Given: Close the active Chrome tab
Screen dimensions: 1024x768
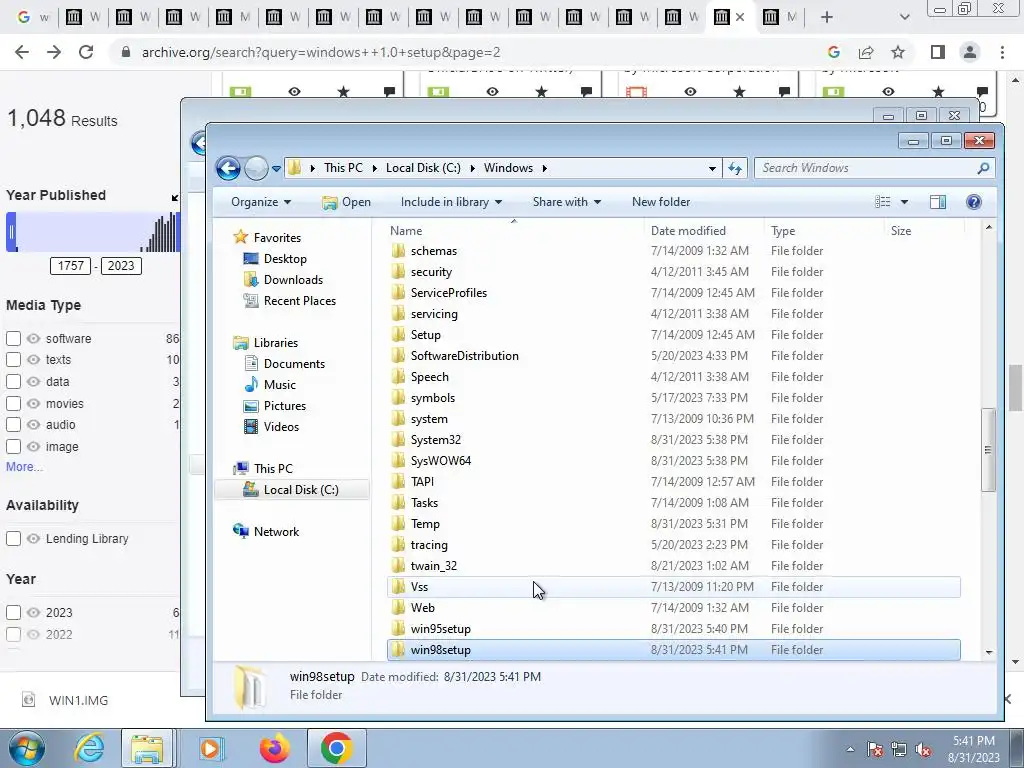Looking at the screenshot, I should pyautogui.click(x=740, y=17).
